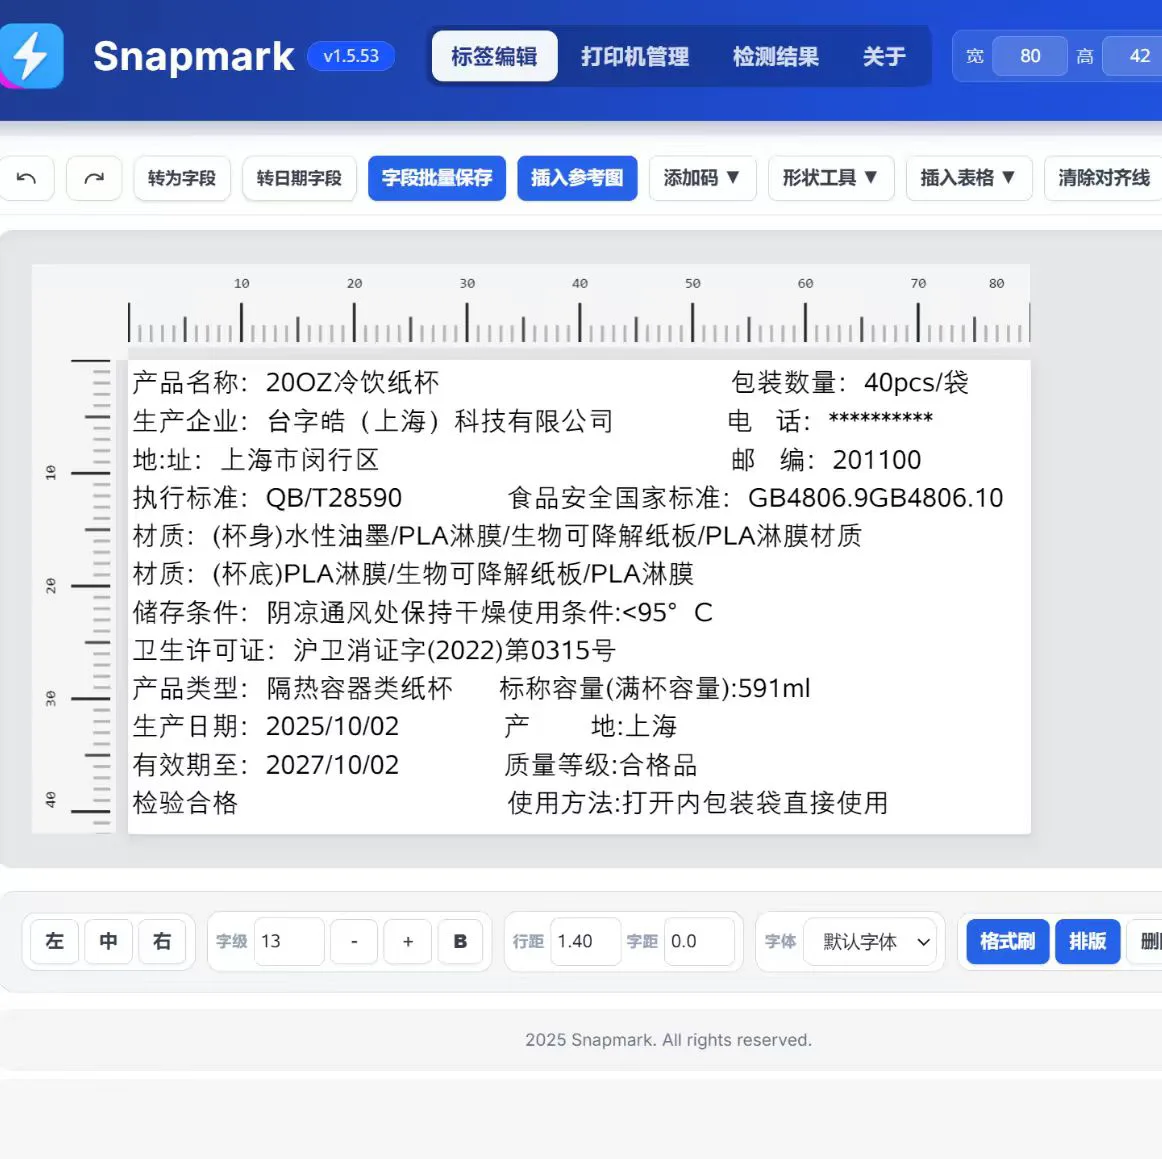The image size is (1162, 1159).
Task: Expand the 形状工具 dropdown
Action: point(831,178)
